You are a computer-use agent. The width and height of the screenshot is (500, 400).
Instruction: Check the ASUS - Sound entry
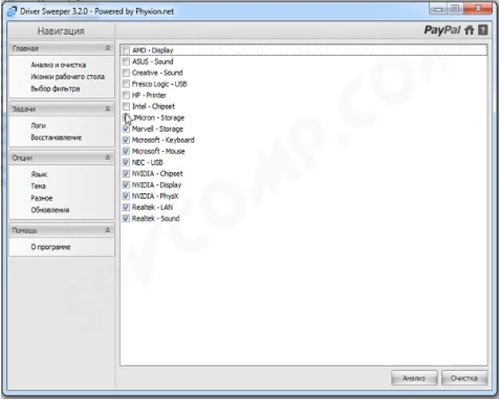126,62
